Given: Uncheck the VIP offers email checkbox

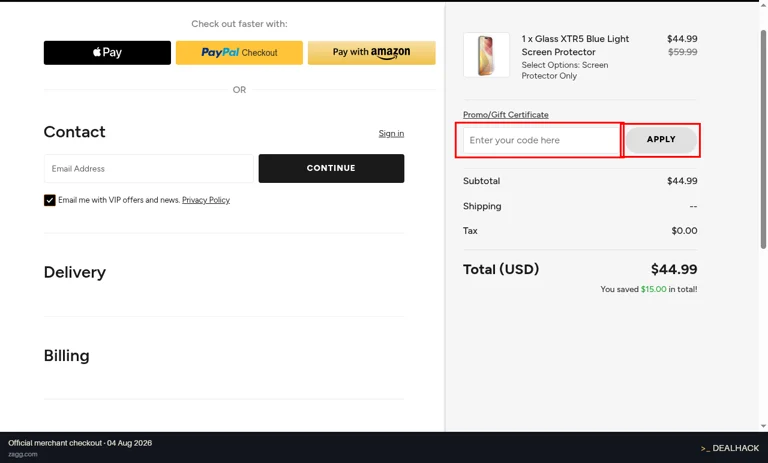Looking at the screenshot, I should [49, 200].
